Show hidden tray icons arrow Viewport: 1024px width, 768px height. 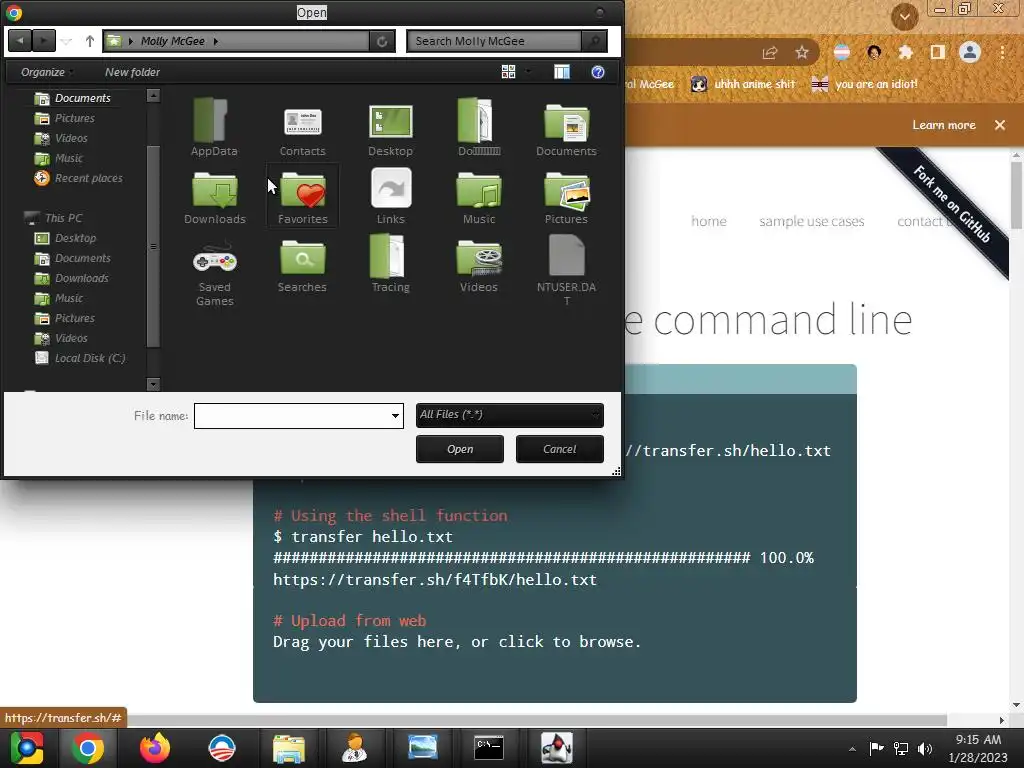pos(852,748)
